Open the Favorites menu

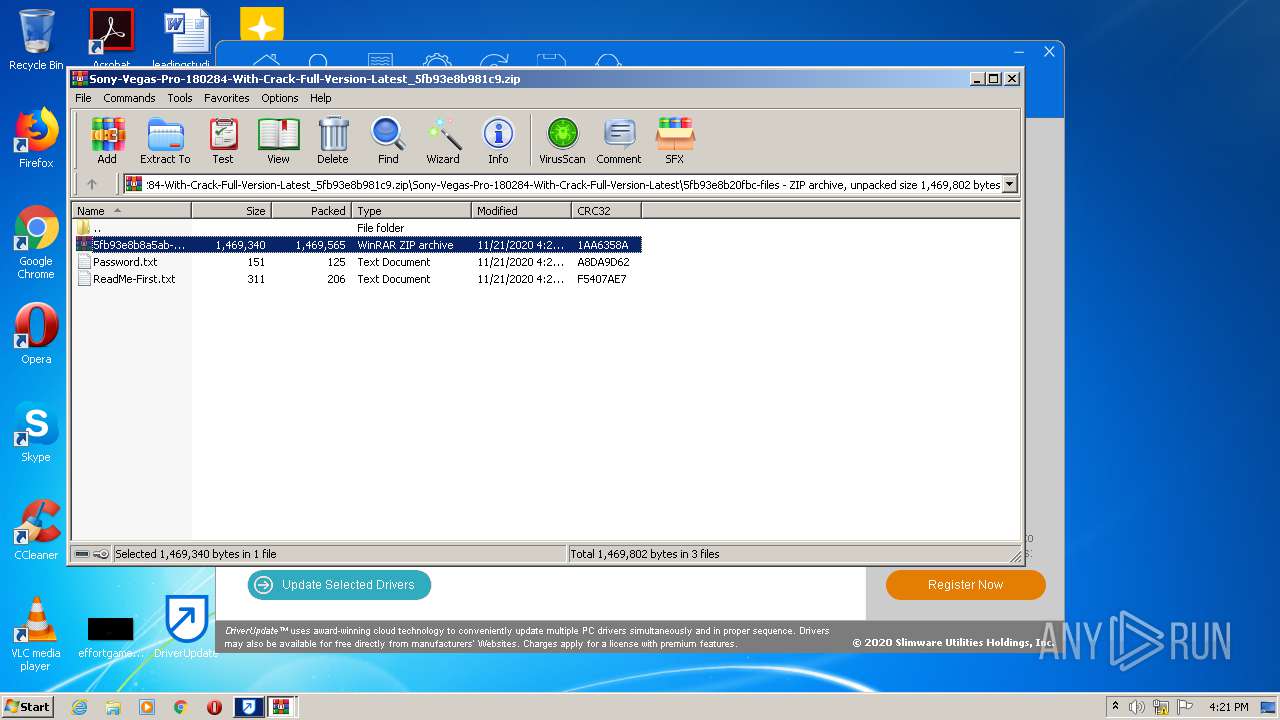click(227, 98)
